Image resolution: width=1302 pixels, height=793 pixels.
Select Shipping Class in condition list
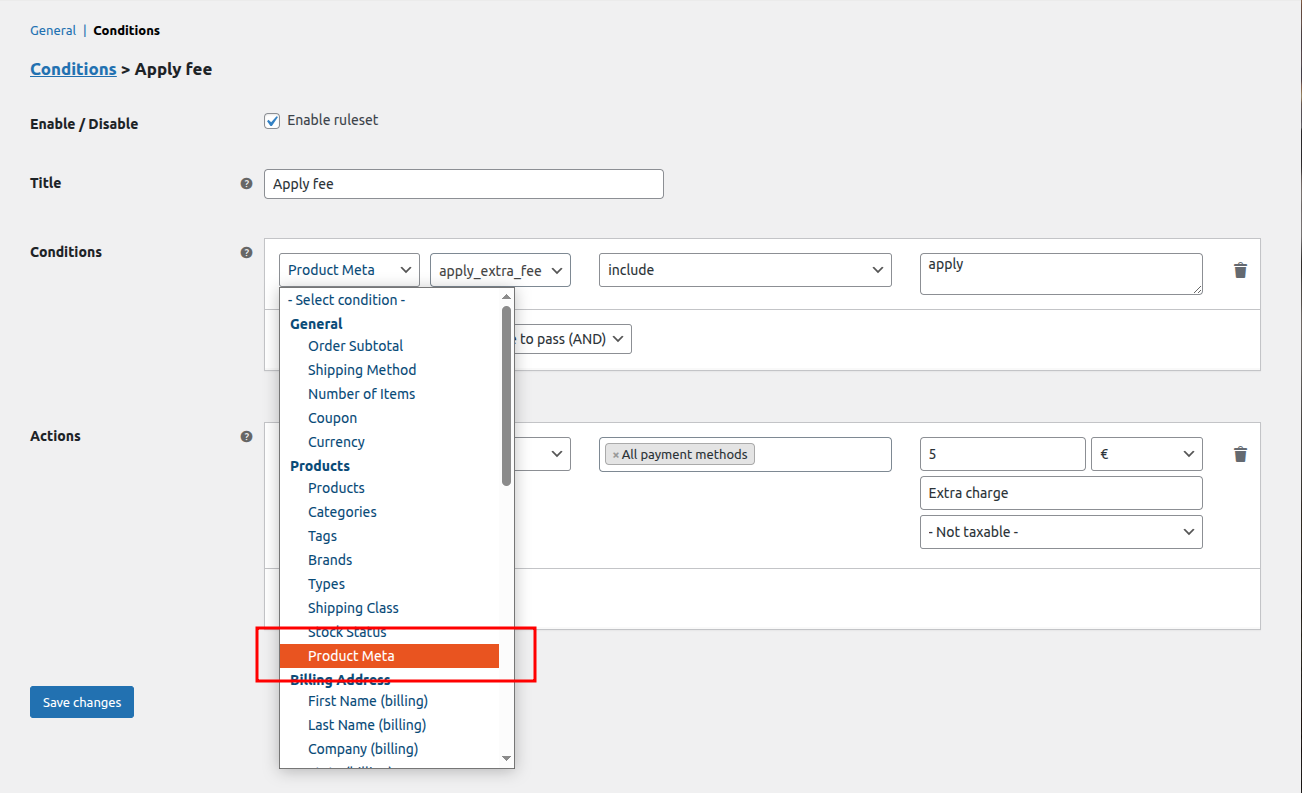tap(353, 608)
